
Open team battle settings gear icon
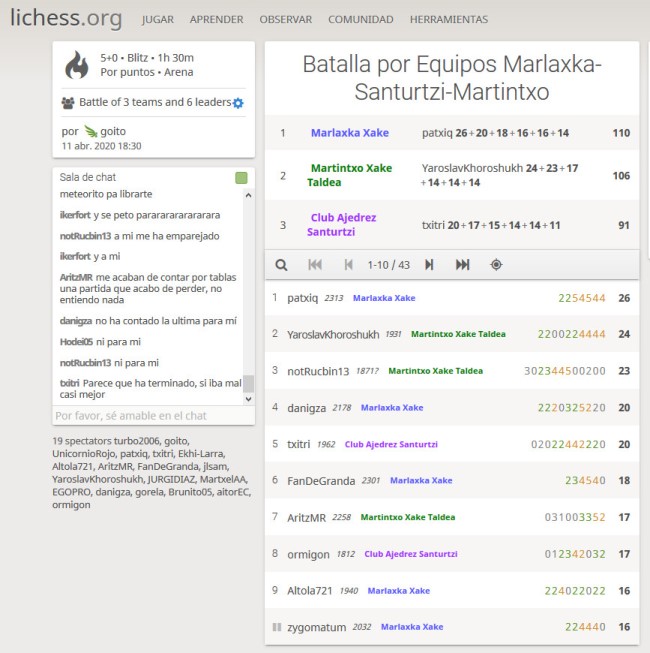point(238,103)
